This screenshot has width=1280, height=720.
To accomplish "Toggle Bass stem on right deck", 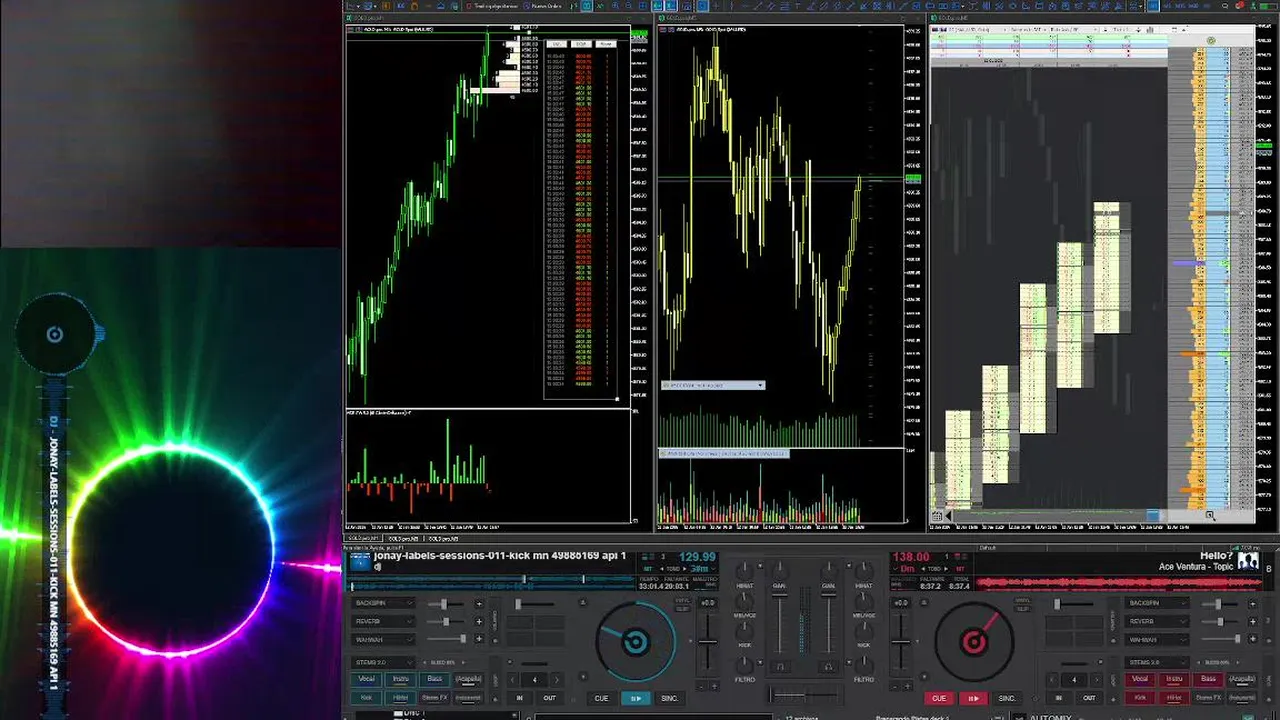I will (1208, 679).
